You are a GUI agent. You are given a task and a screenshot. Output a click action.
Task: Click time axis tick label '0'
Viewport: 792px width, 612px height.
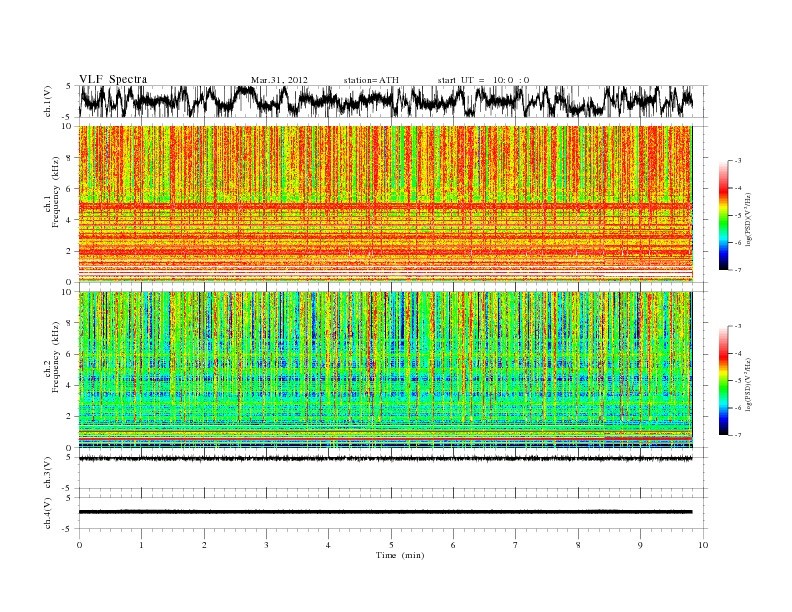tap(79, 545)
